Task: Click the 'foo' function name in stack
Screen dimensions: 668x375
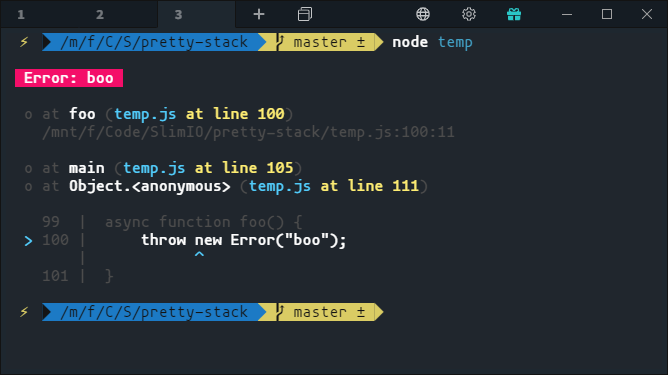Action: pos(82,114)
